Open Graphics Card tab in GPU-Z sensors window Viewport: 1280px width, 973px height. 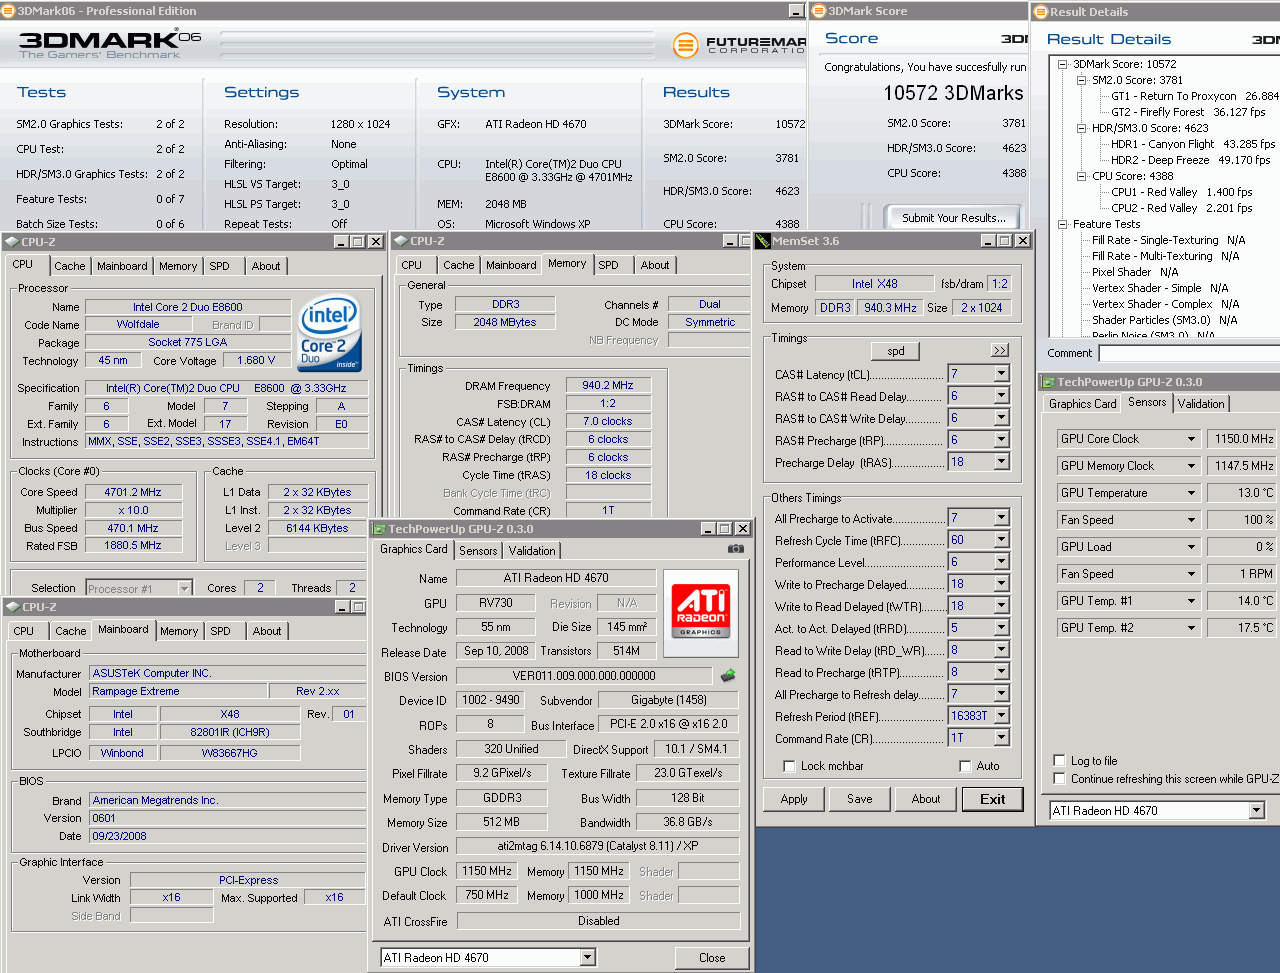pyautogui.click(x=1082, y=404)
